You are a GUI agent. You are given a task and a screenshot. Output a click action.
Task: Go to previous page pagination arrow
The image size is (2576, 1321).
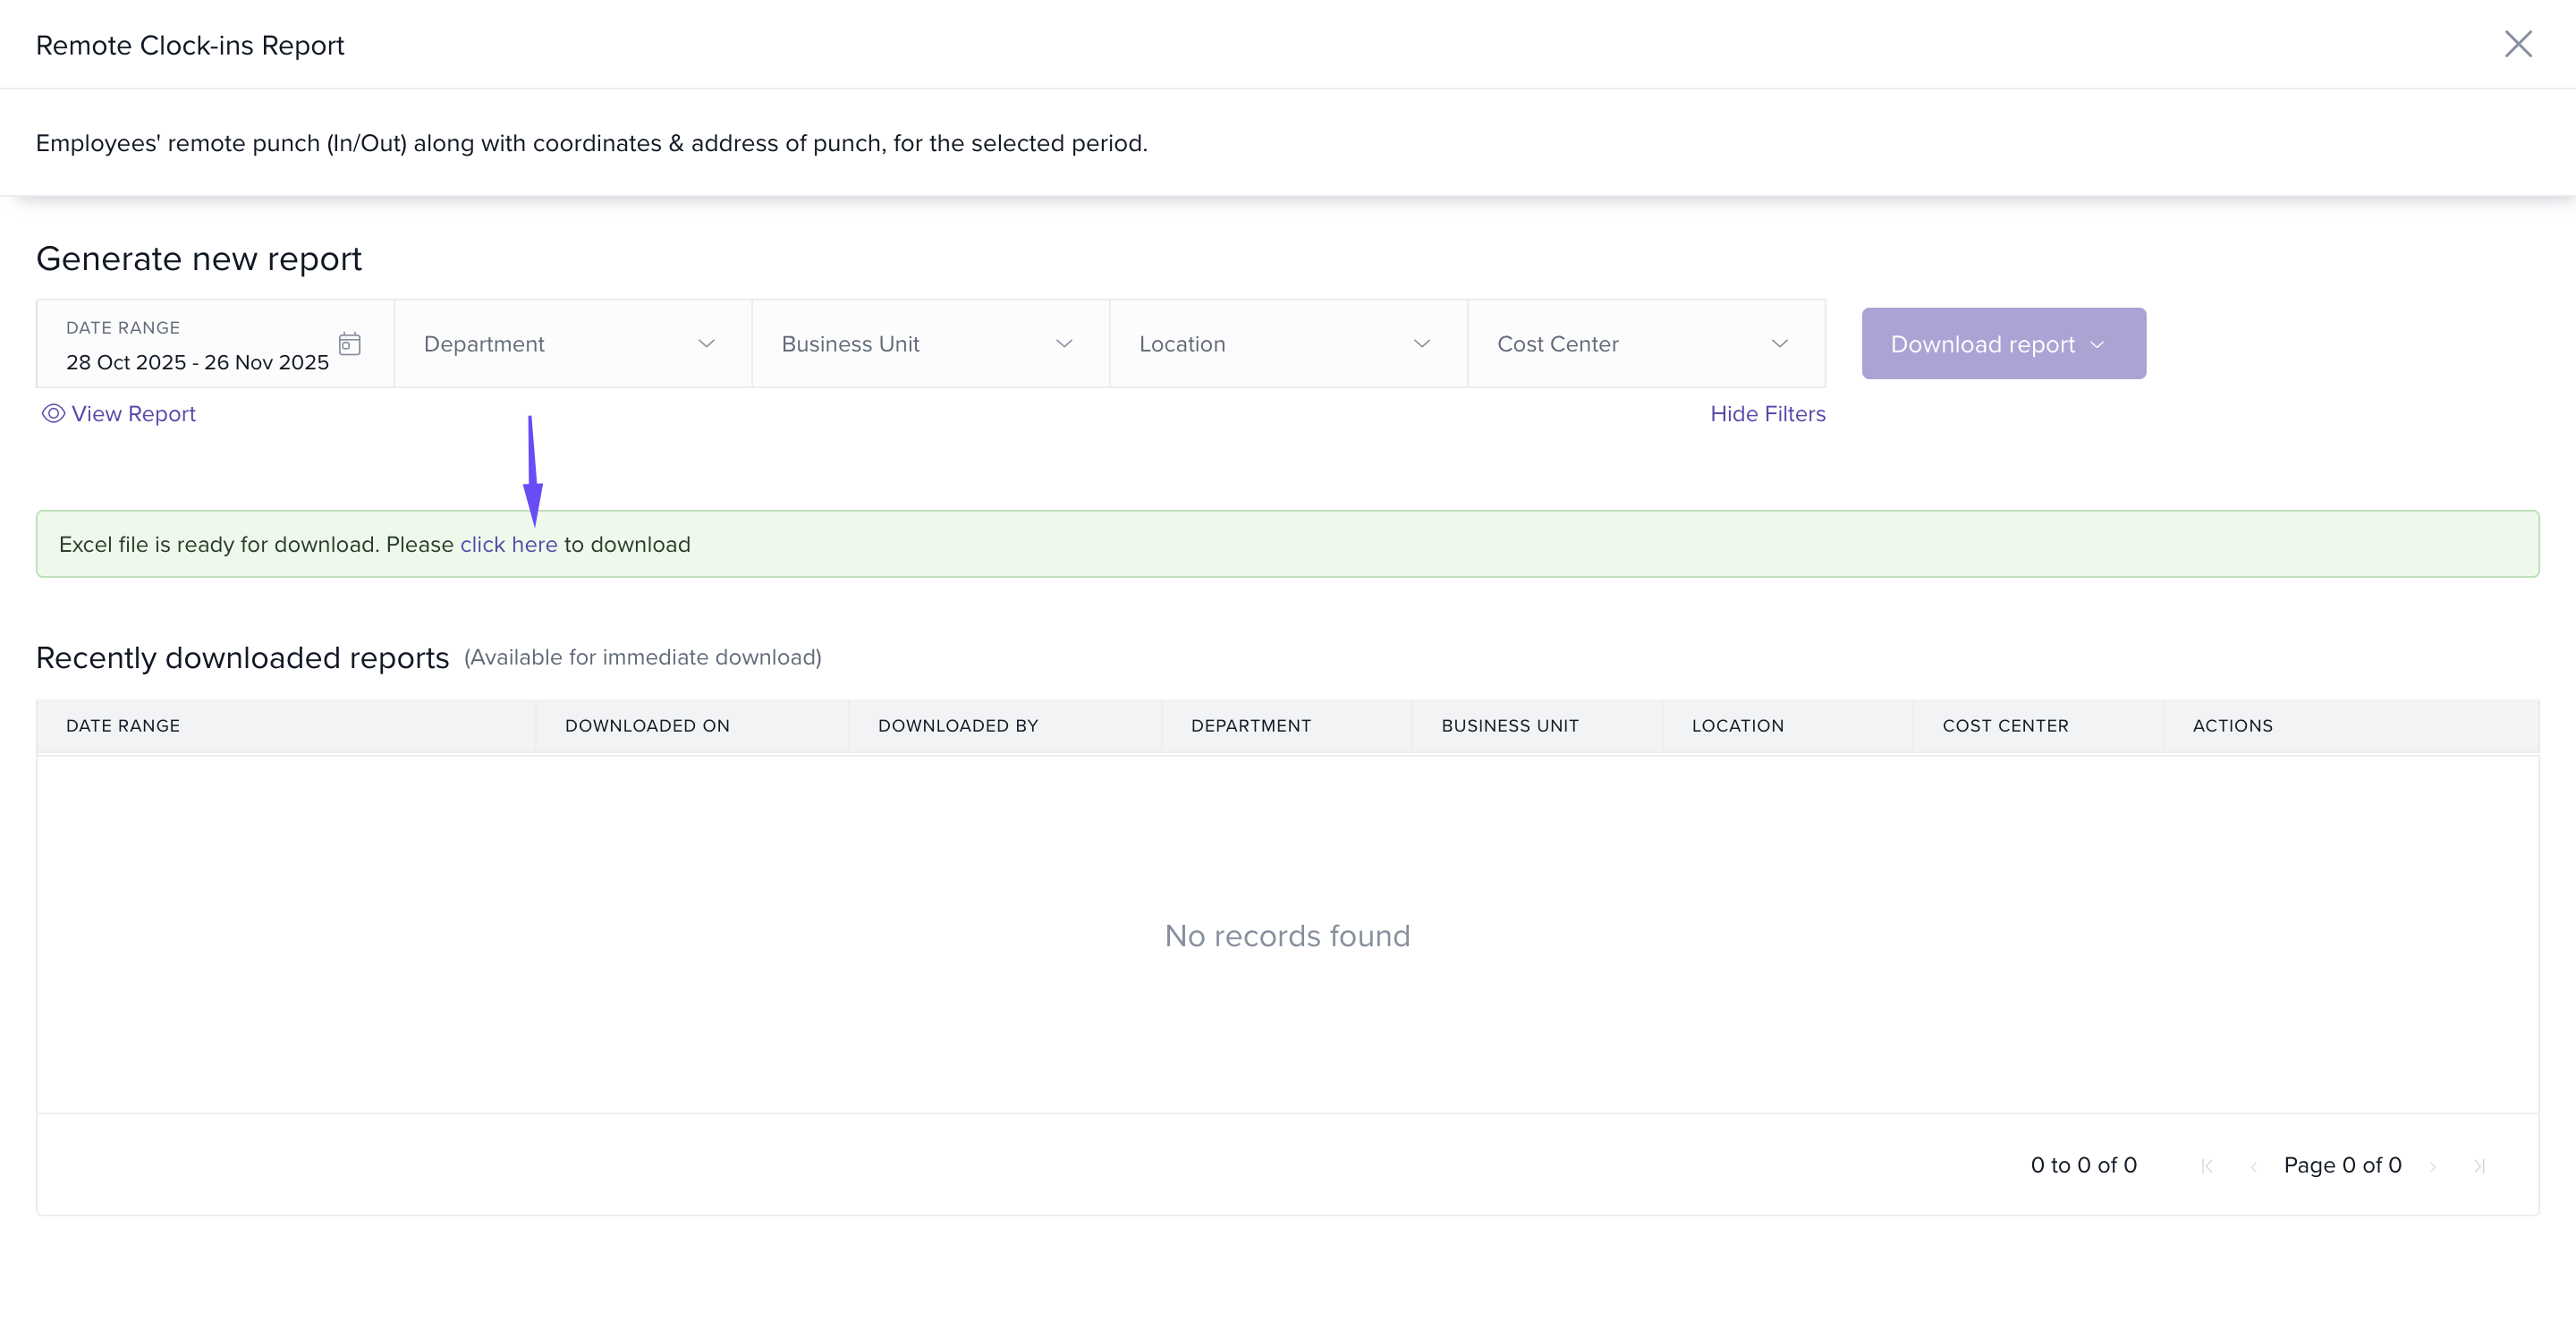[2253, 1166]
